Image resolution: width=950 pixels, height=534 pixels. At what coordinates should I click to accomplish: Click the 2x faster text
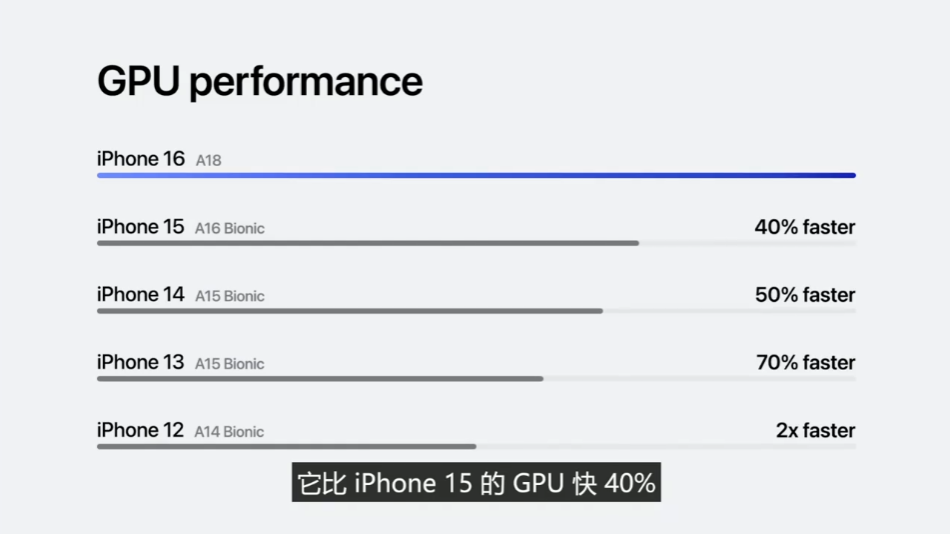815,431
